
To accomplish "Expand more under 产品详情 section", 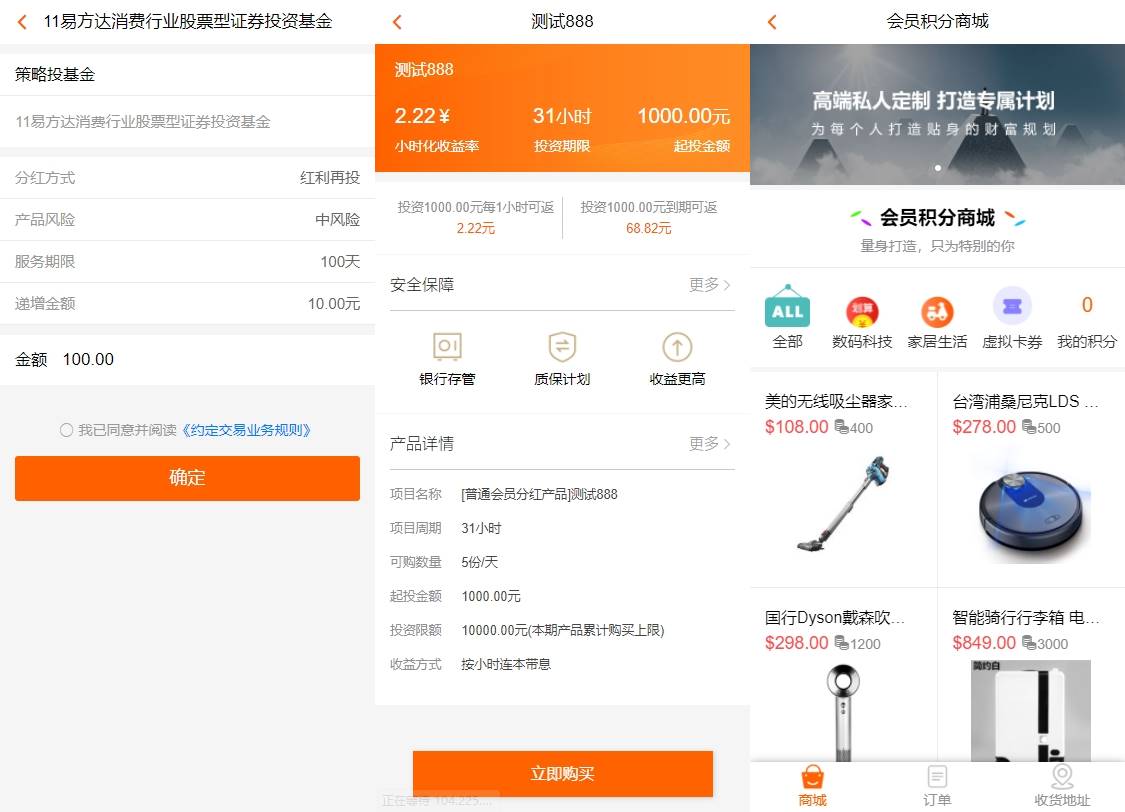I will coord(709,444).
